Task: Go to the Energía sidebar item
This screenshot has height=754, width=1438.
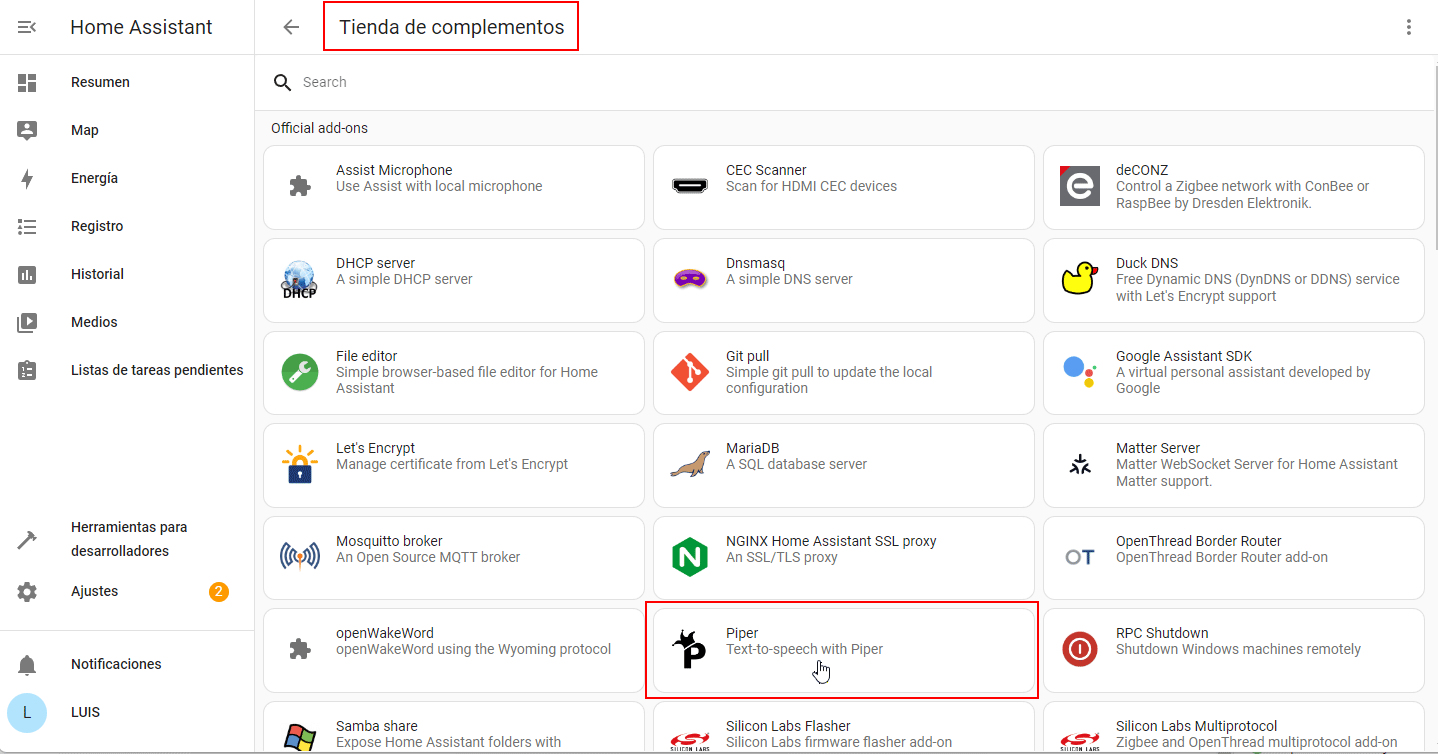Action: (x=94, y=178)
